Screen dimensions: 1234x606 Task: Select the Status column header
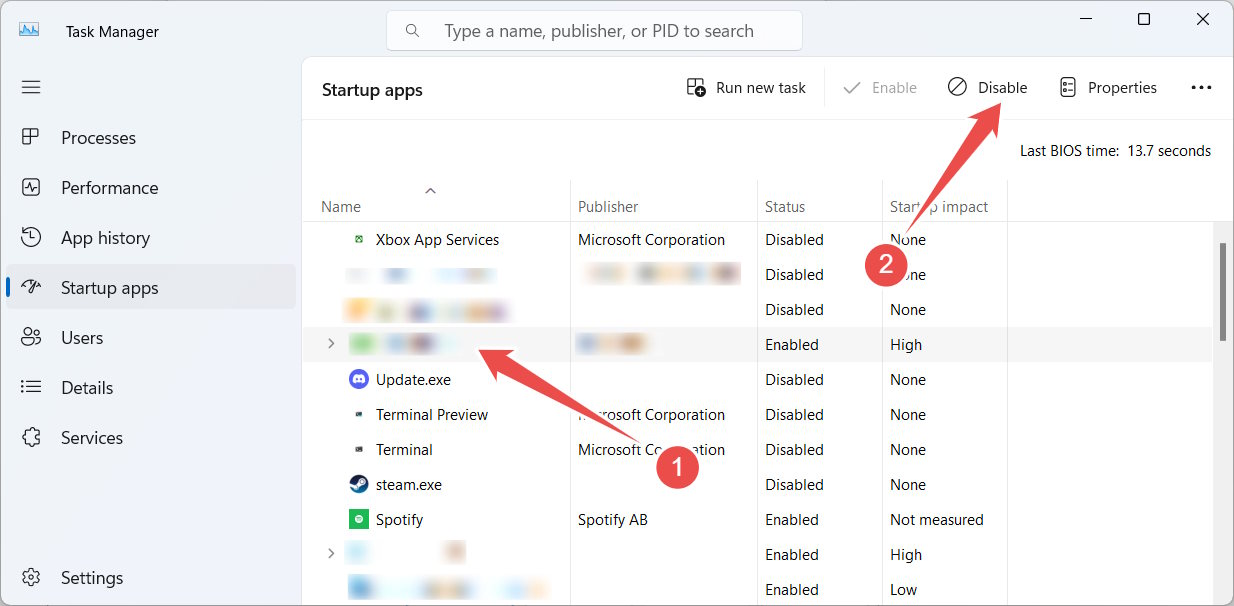click(785, 206)
